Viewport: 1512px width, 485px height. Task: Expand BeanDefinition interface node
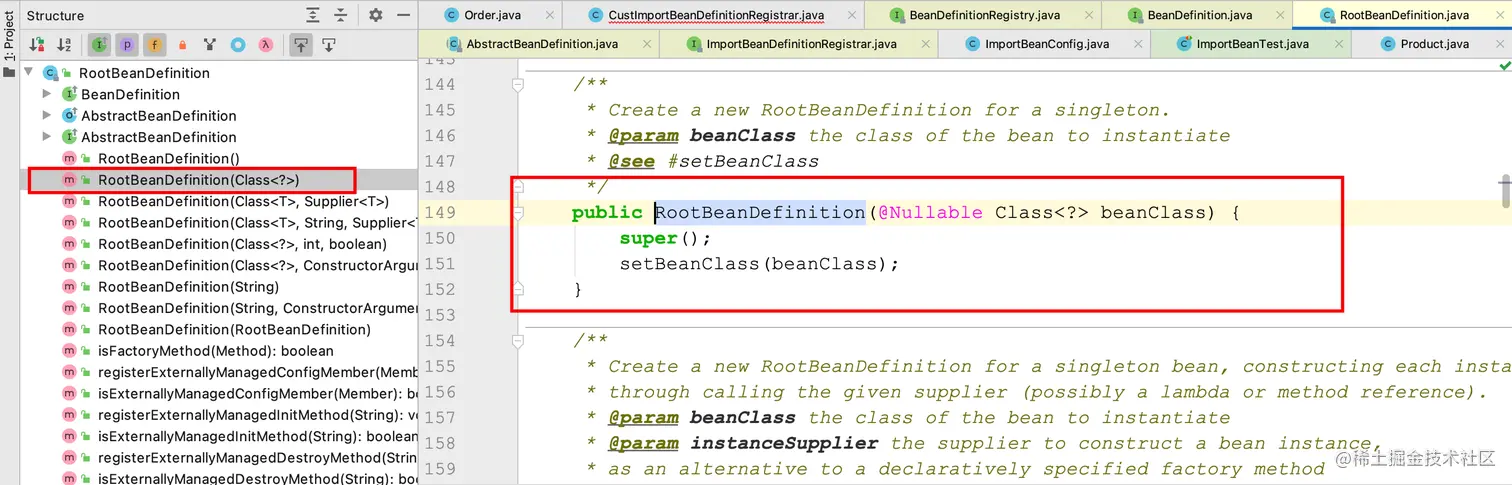coord(46,94)
